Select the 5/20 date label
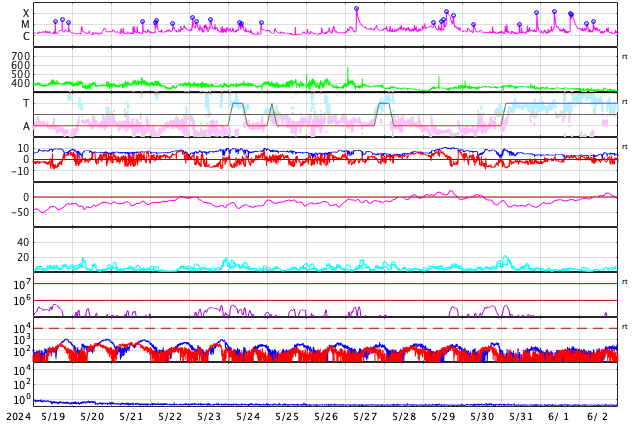The image size is (634, 424). coord(92,417)
